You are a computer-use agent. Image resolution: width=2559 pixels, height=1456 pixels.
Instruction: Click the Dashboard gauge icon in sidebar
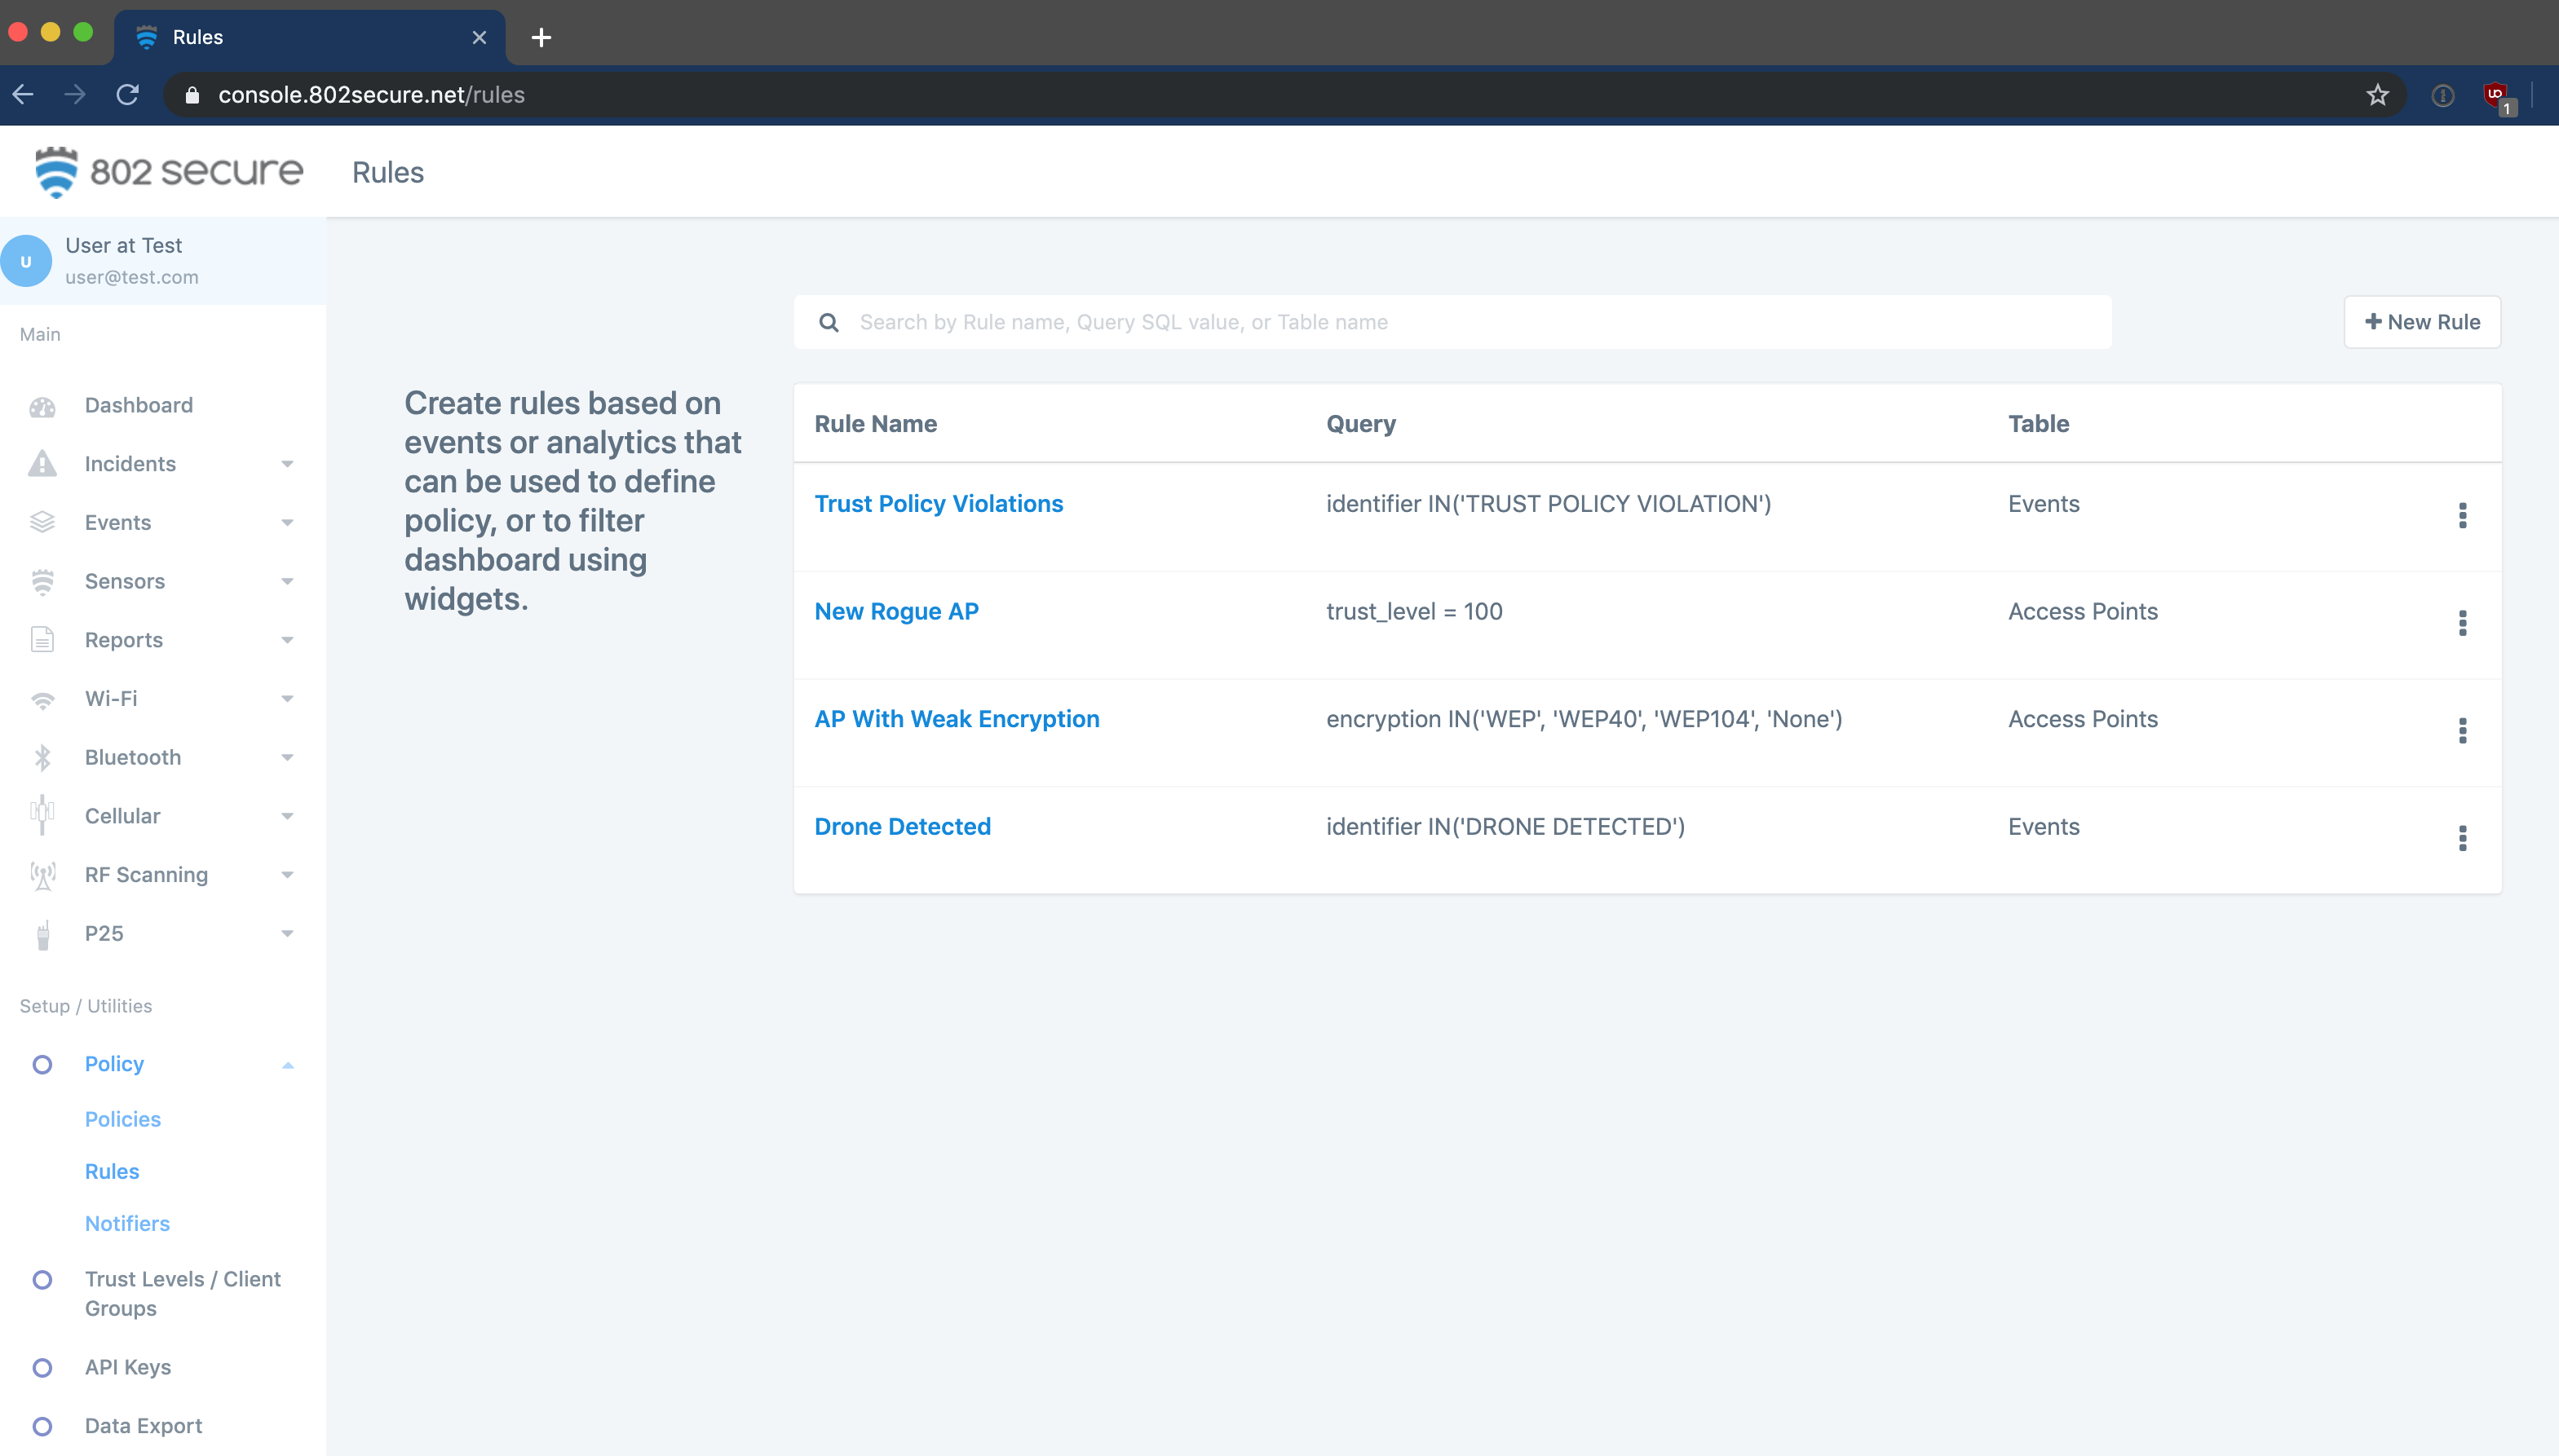tap(42, 406)
